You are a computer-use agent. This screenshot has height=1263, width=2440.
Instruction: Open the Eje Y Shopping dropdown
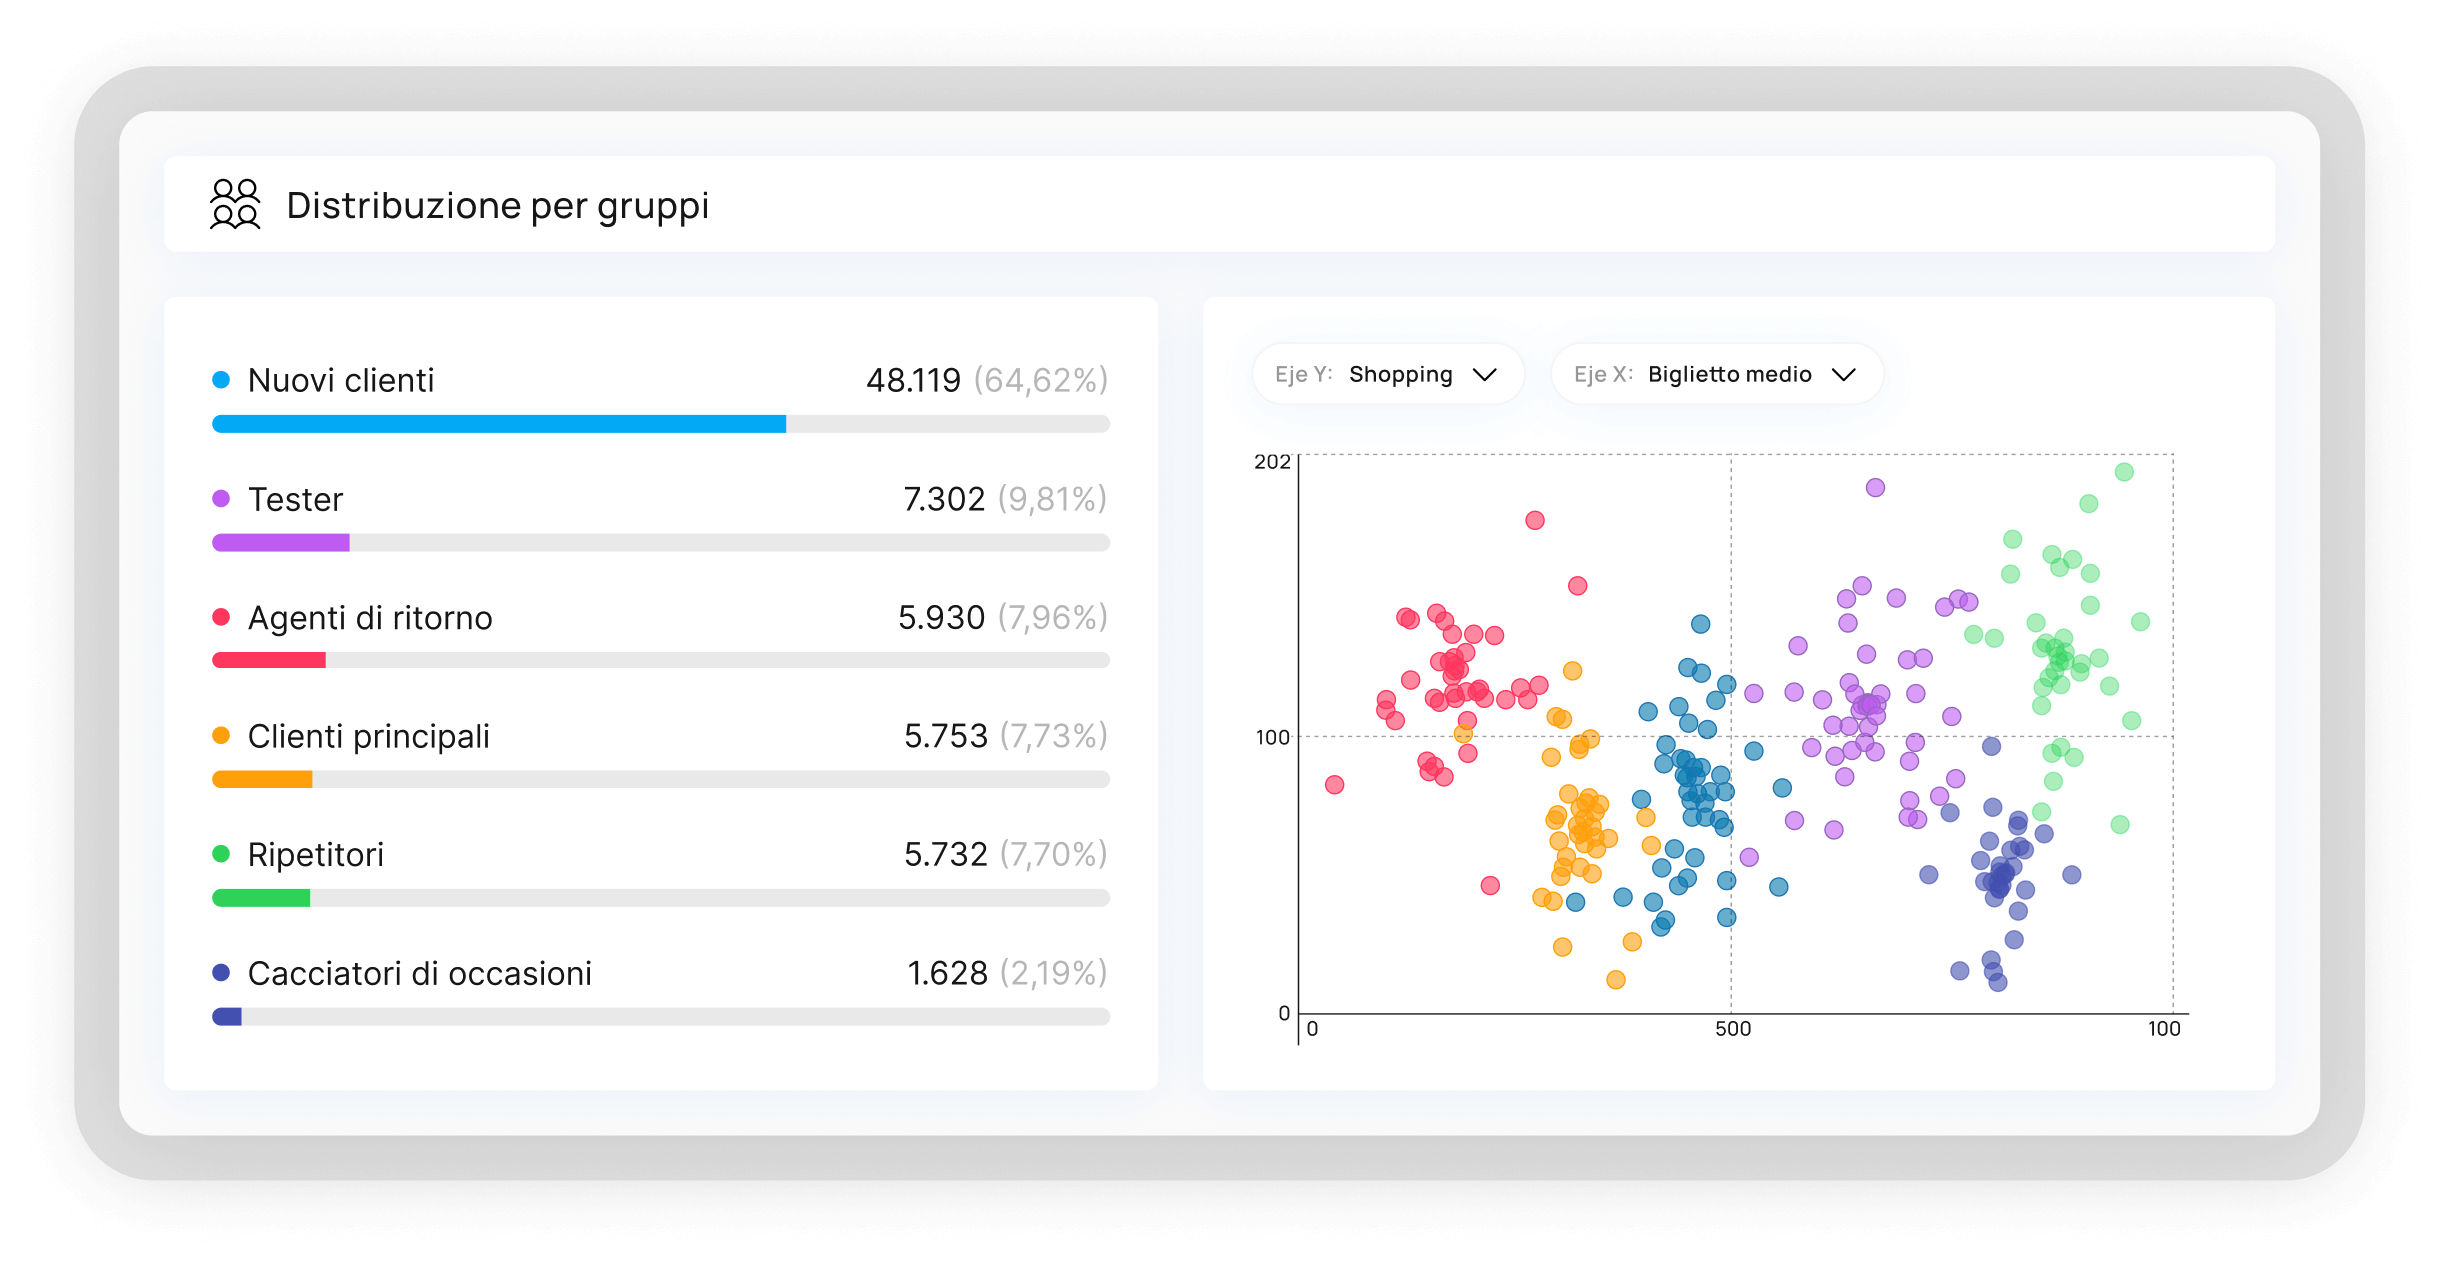pyautogui.click(x=1387, y=374)
